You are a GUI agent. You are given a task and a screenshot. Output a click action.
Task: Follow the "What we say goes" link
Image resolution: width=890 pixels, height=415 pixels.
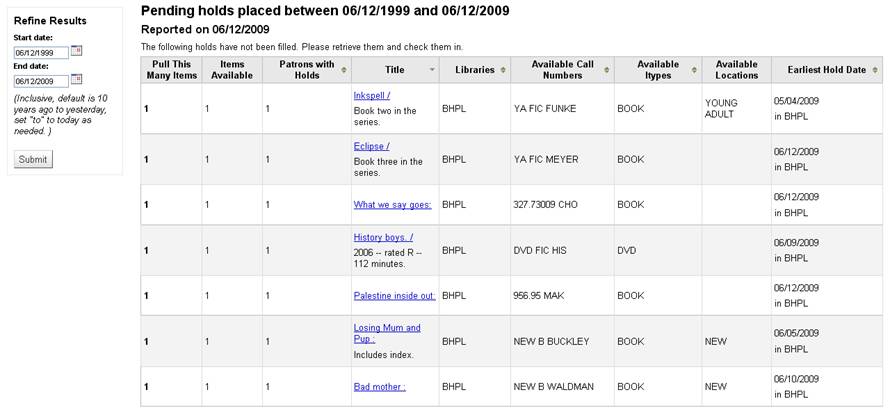392,204
